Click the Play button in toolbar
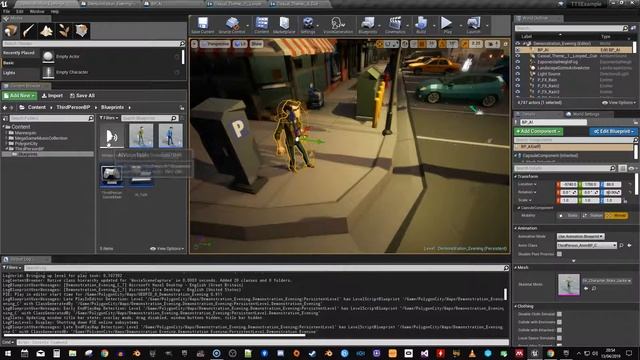 pyautogui.click(x=447, y=25)
